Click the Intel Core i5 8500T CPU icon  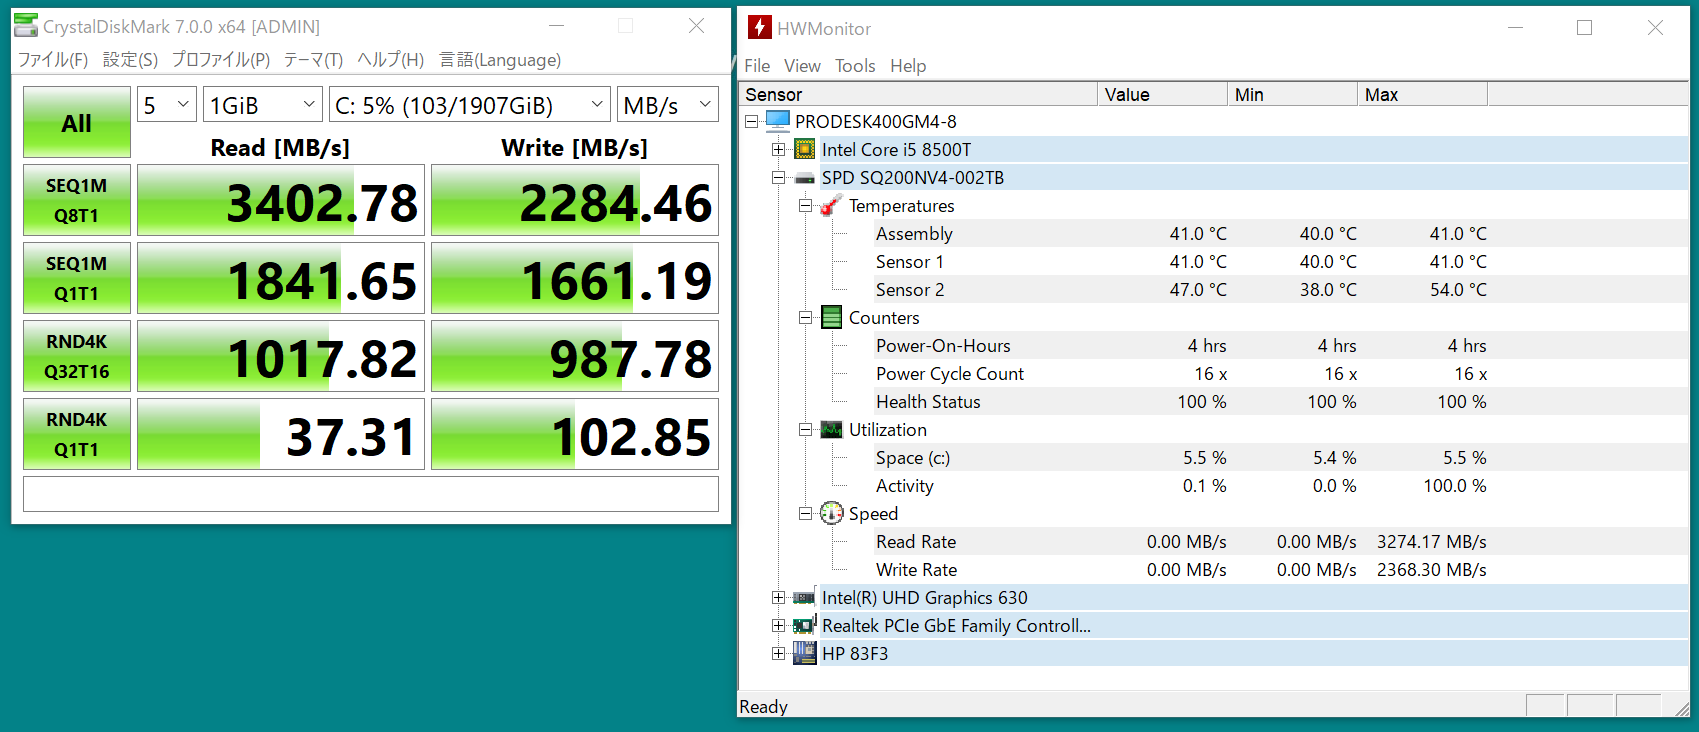[x=805, y=149]
